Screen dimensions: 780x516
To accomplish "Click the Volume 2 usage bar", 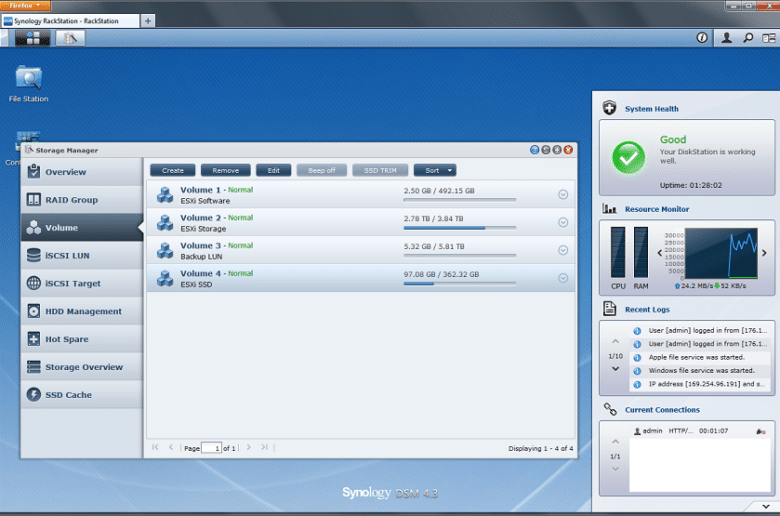I will pos(460,228).
